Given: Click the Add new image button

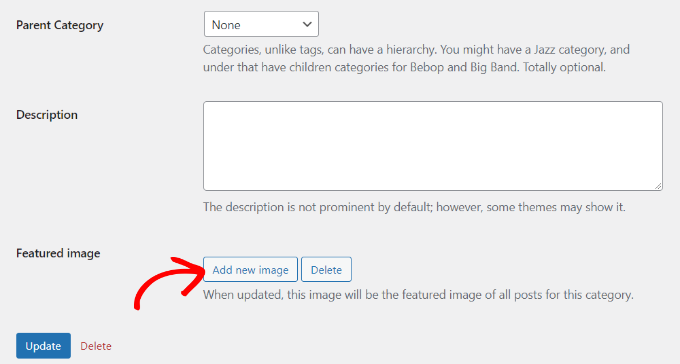Looking at the screenshot, I should [x=250, y=269].
